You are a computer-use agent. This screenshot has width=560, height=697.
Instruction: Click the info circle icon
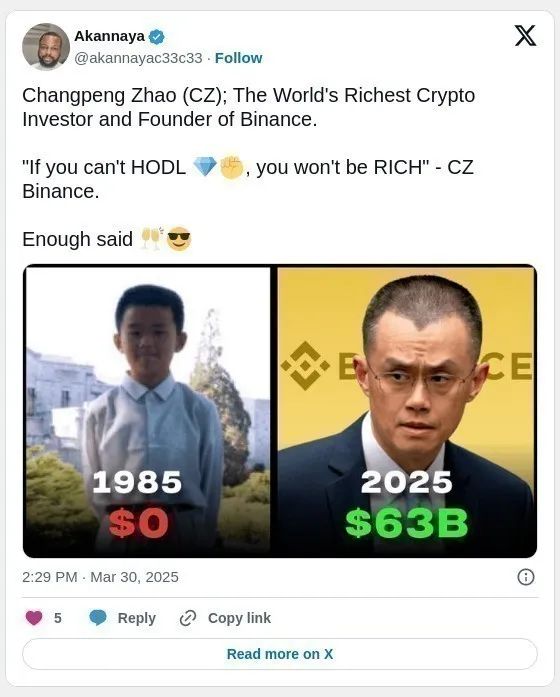point(526,577)
